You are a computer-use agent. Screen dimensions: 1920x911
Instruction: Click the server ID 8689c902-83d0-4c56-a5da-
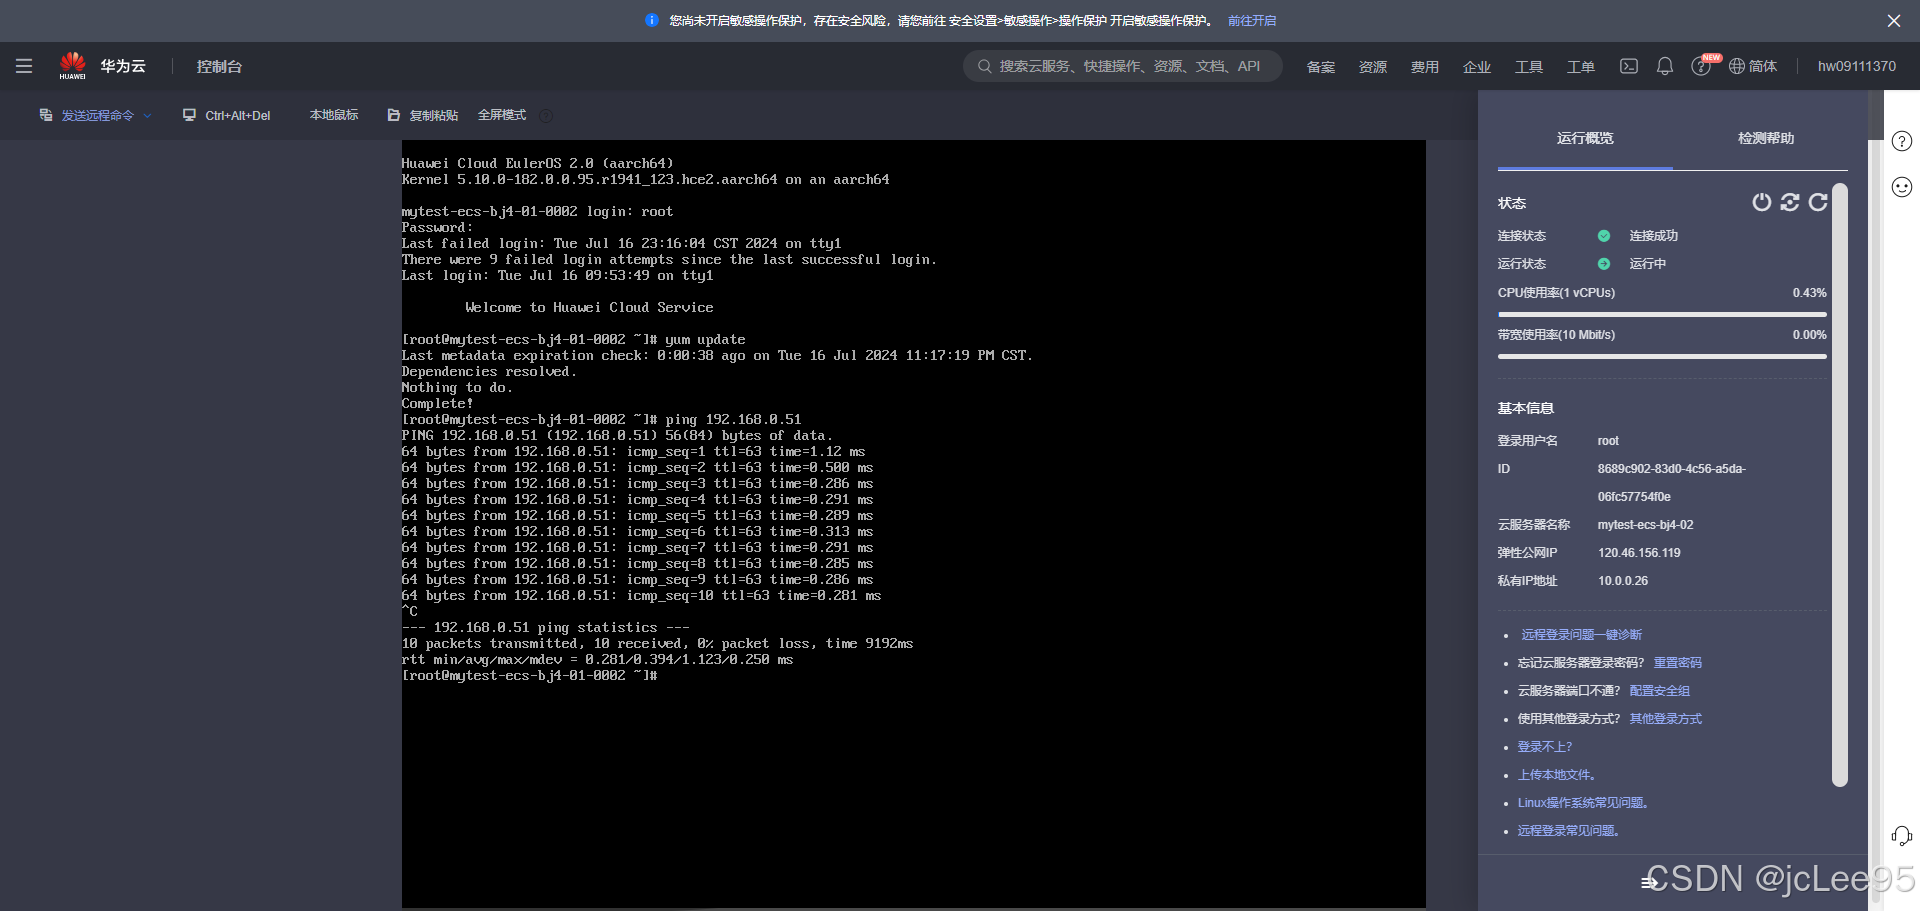1672,469
